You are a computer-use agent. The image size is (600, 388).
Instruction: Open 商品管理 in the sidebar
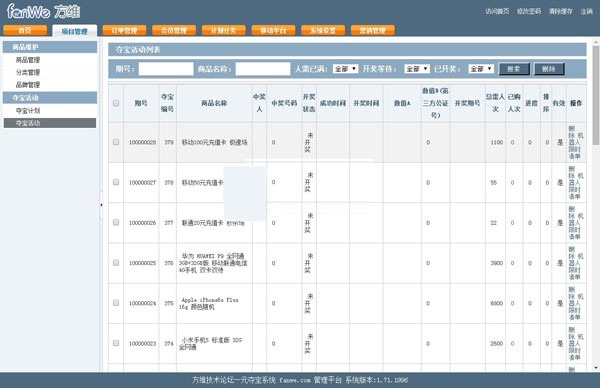pyautogui.click(x=28, y=60)
